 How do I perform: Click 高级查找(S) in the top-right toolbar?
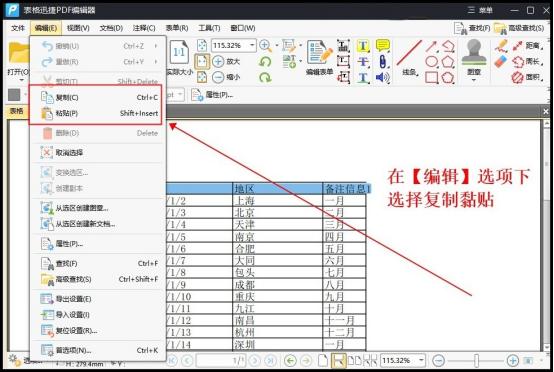point(519,28)
